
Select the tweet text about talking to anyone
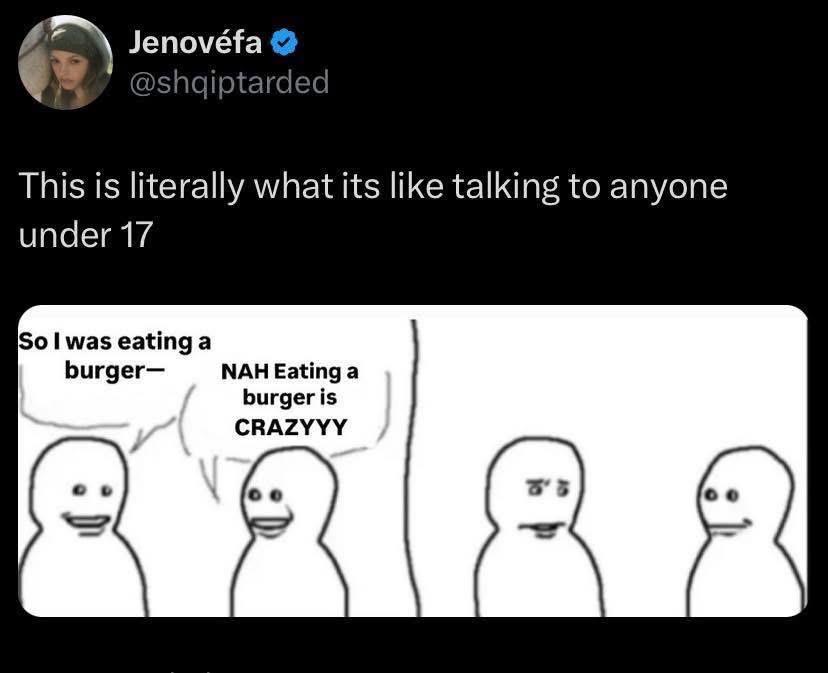pos(373,210)
